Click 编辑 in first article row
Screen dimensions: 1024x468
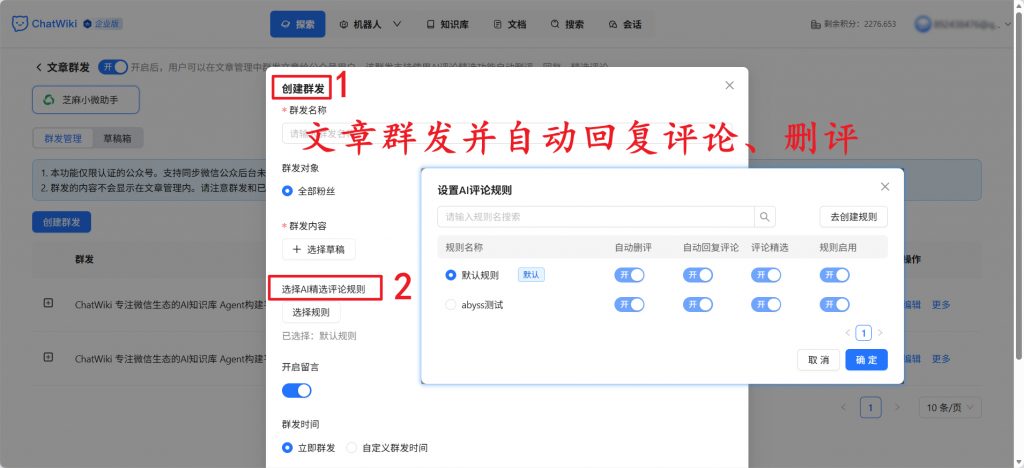912,304
